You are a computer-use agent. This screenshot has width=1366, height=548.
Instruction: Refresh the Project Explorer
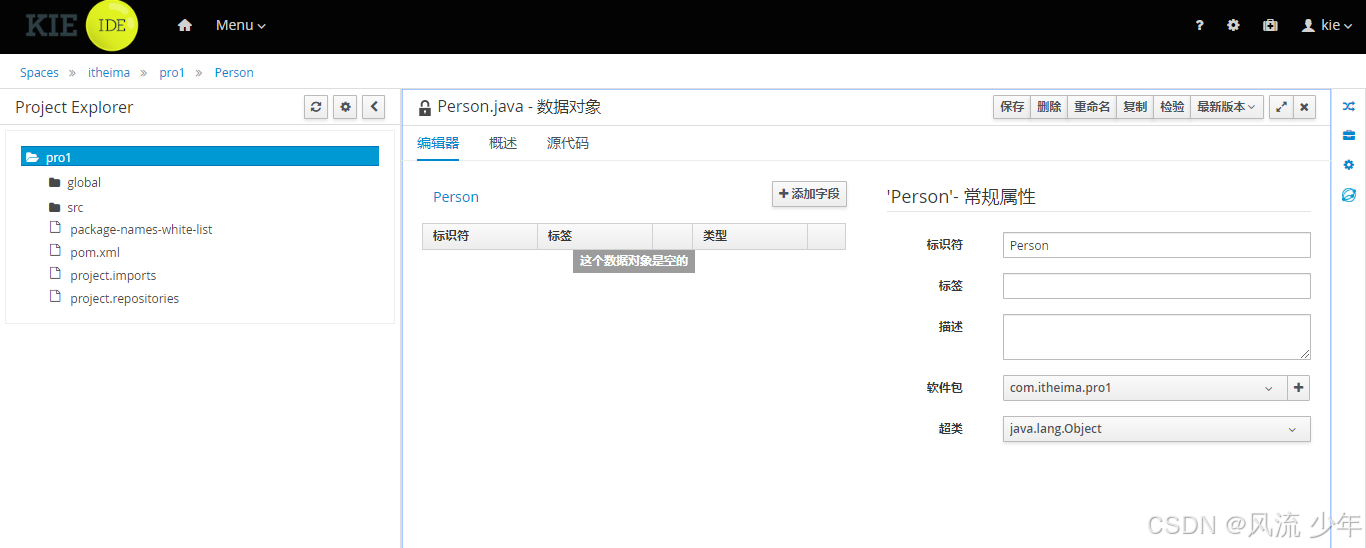(x=316, y=107)
